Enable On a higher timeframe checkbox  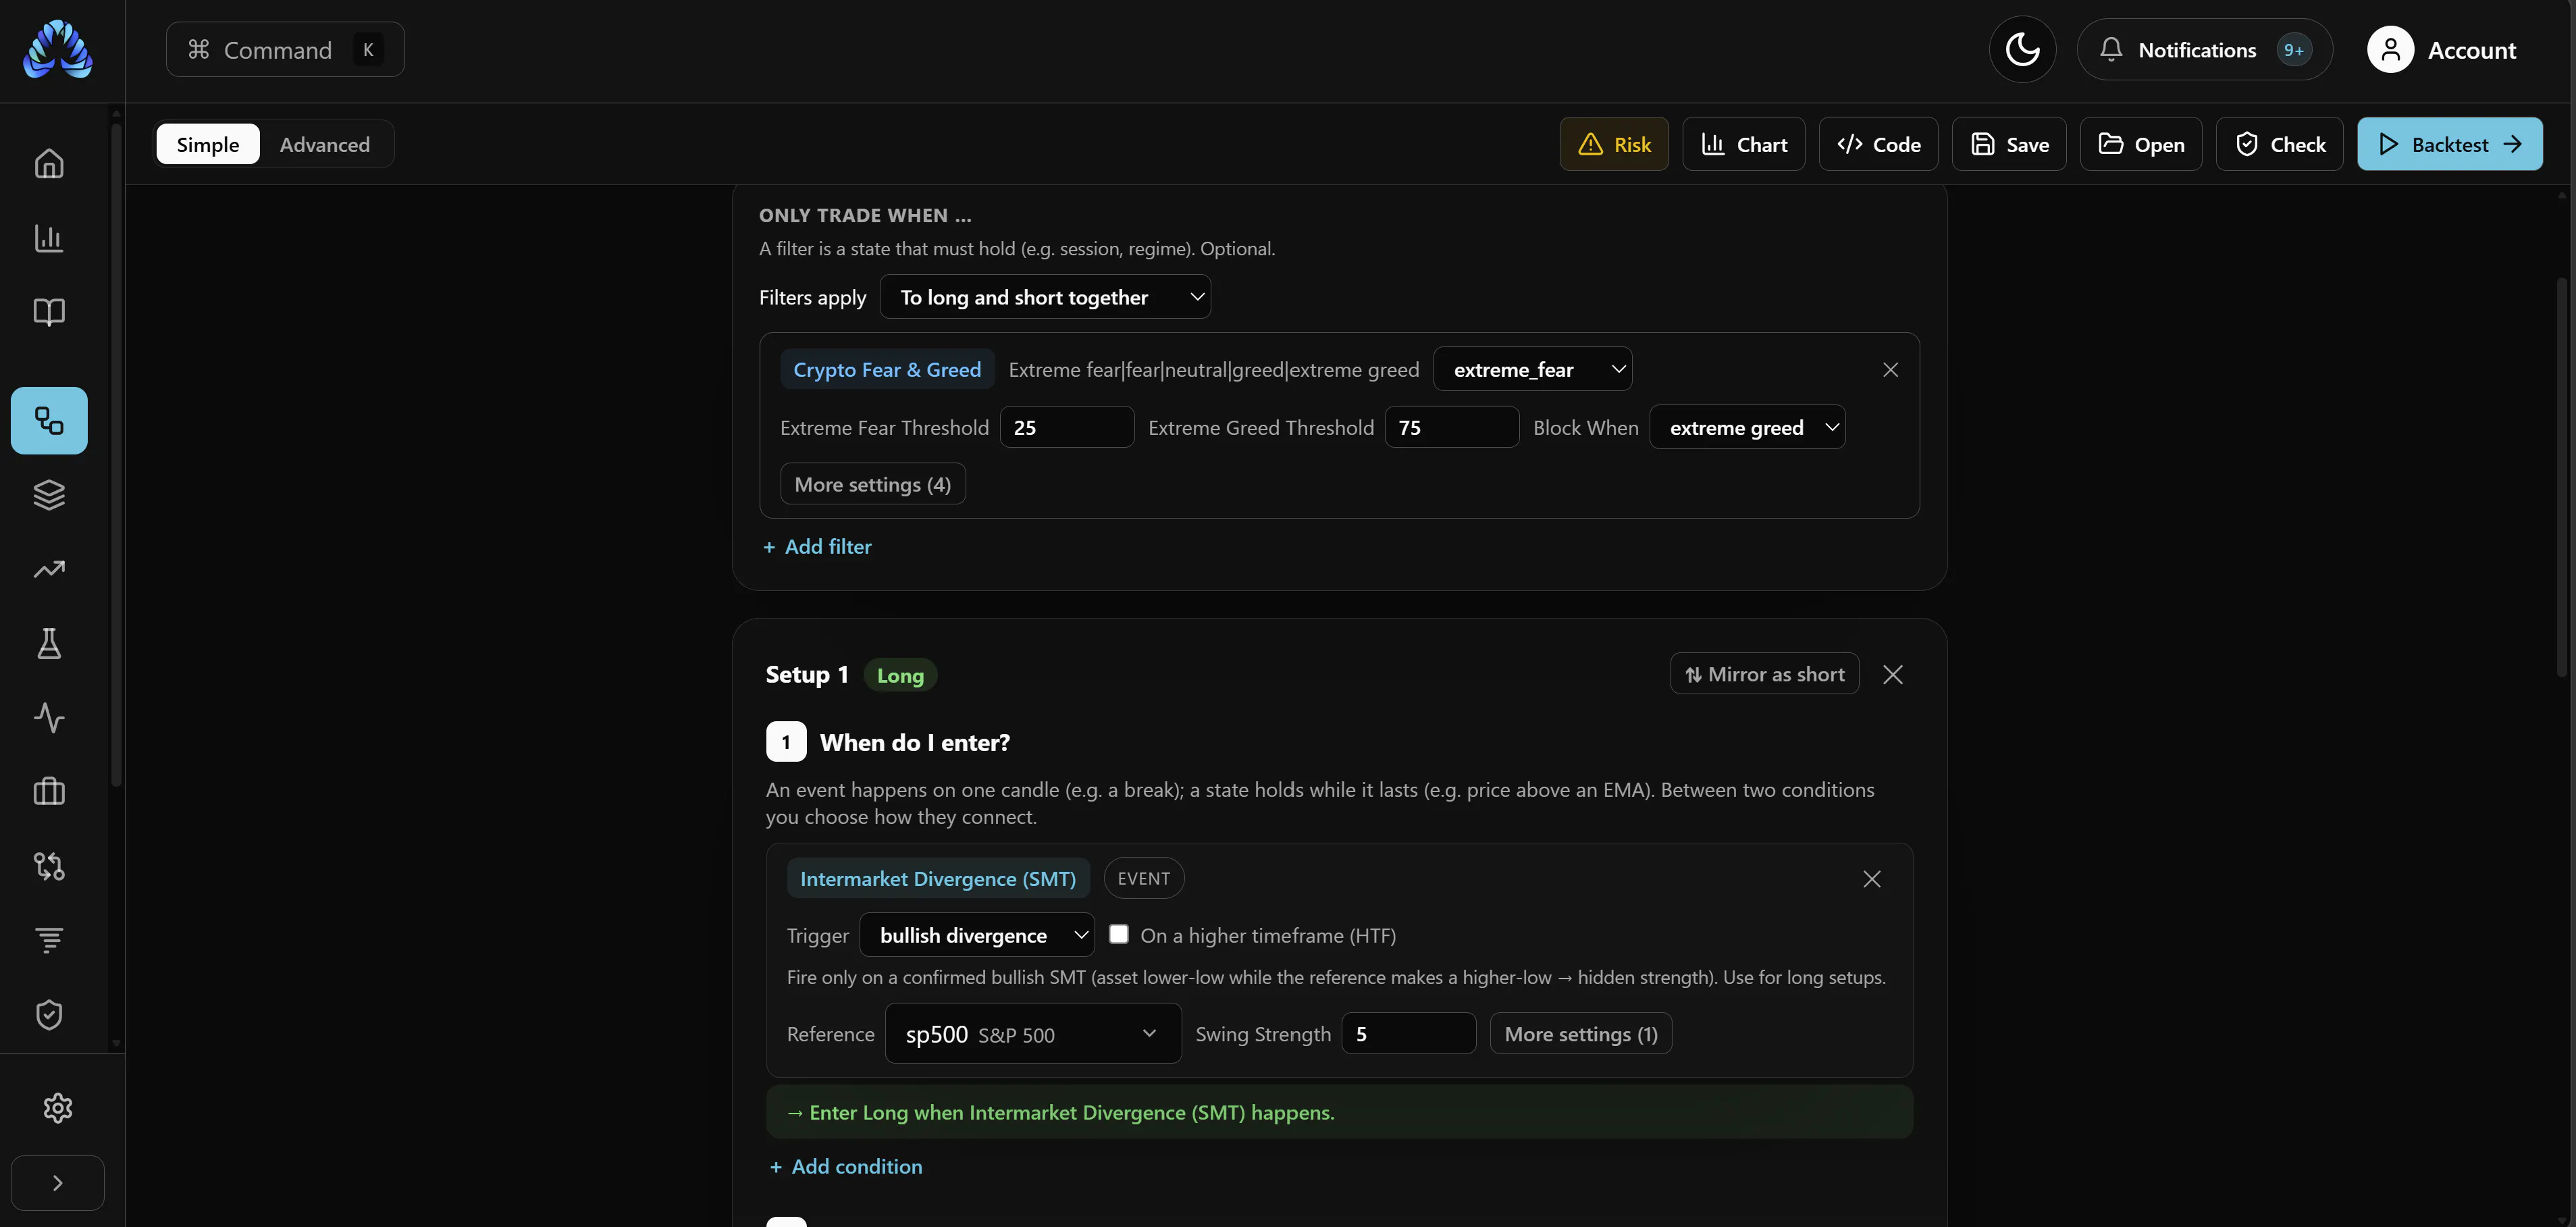point(1118,934)
